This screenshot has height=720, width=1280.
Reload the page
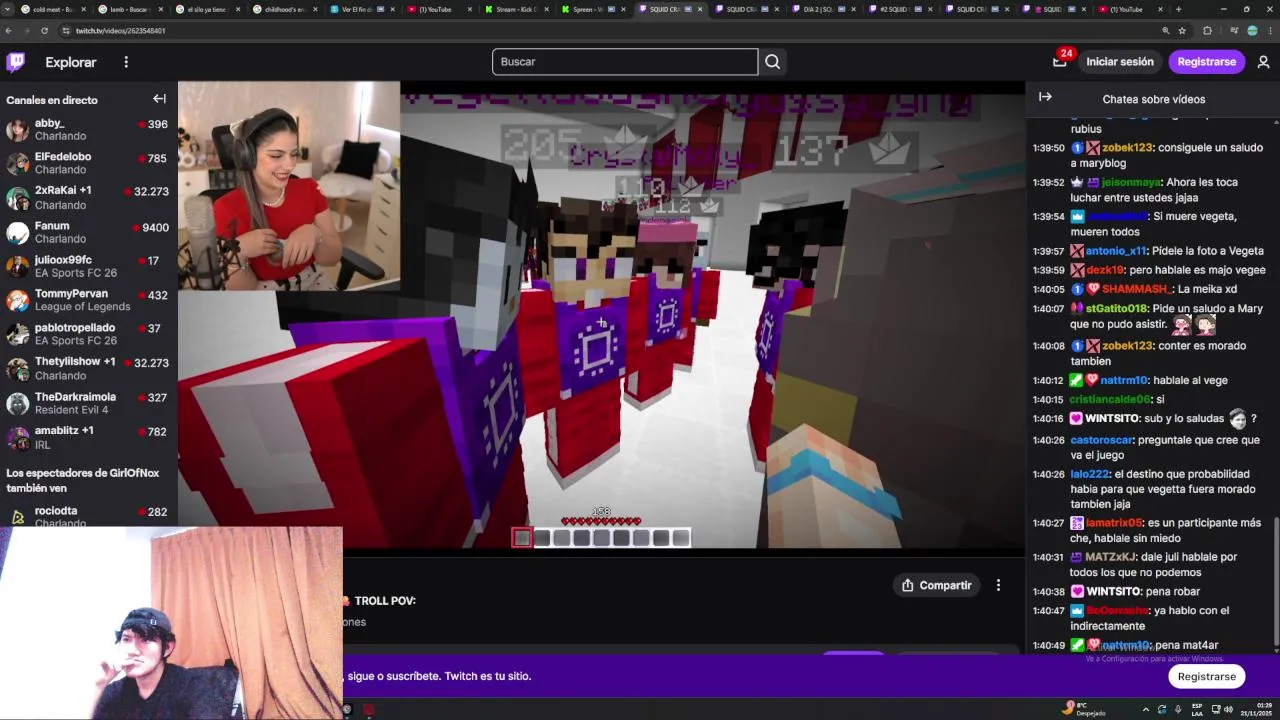click(44, 31)
